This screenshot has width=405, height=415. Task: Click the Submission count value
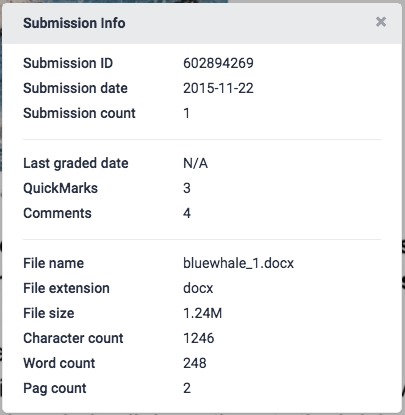(186, 113)
